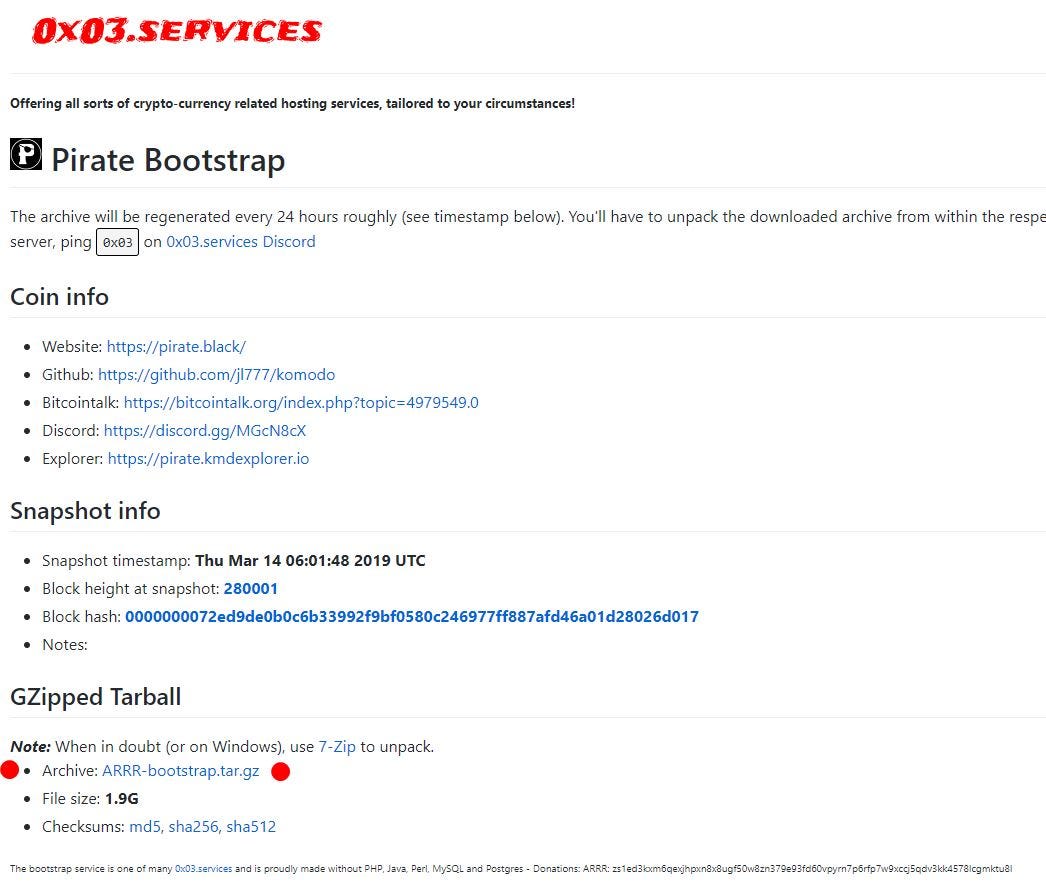
Task: Open the pirate.kmdexplorer.io explorer link
Action: [208, 458]
